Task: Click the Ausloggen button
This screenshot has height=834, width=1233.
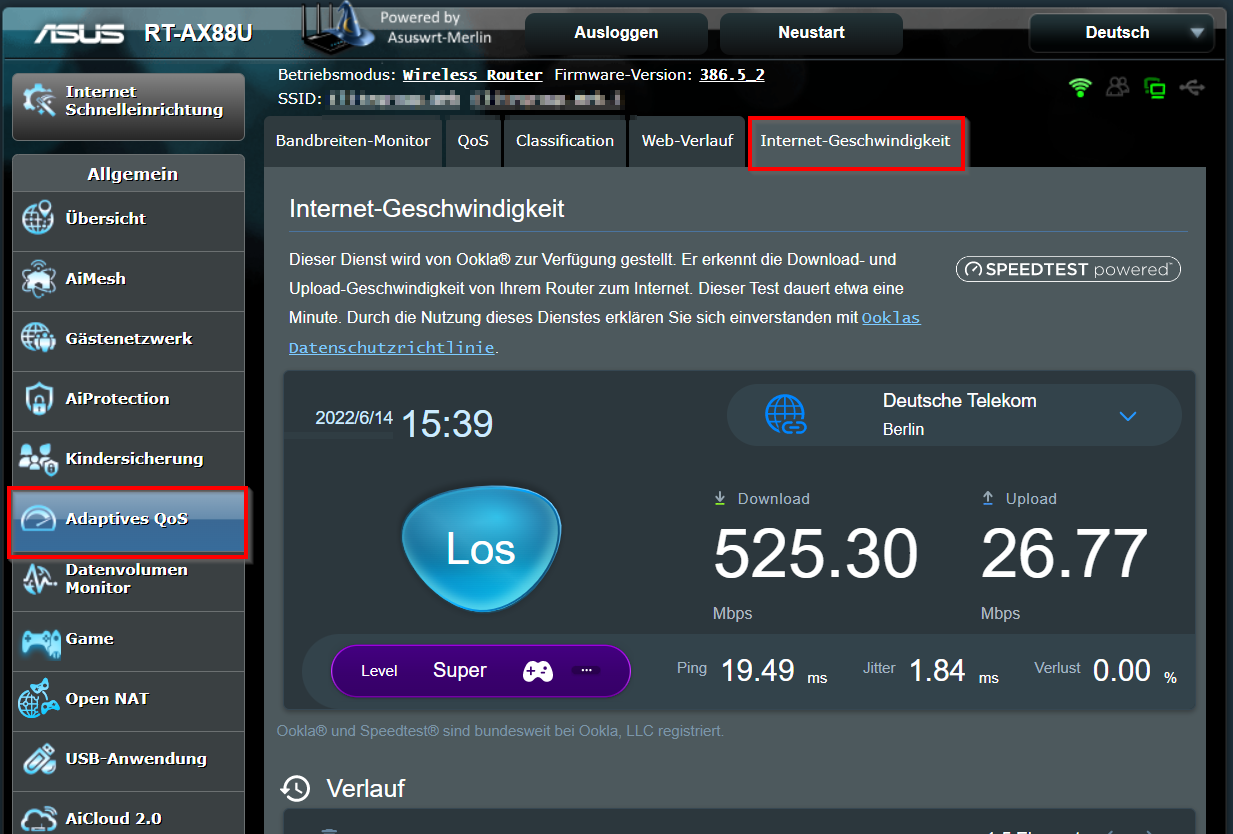Action: pos(616,33)
